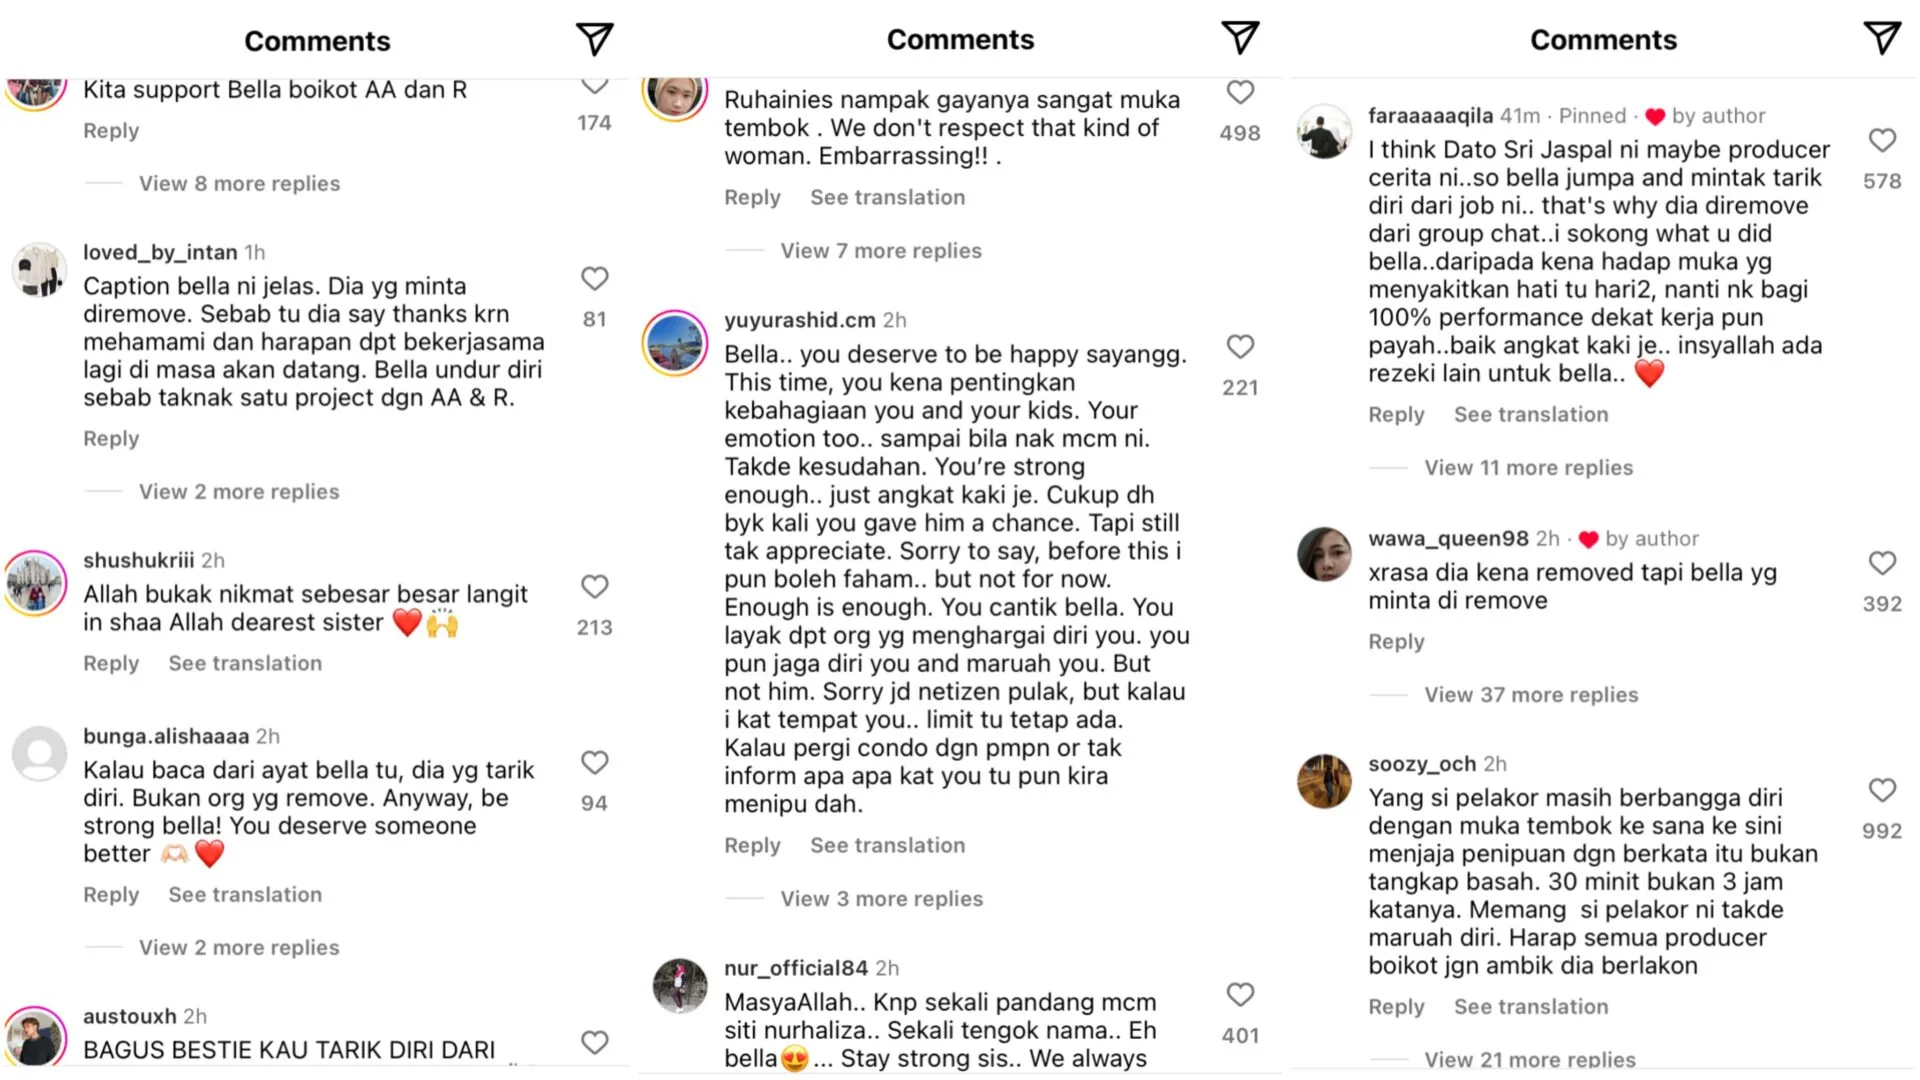Screen dimensions: 1920x1080
Task: Tap the share icon above the leftmost comments panel
Action: [x=594, y=39]
